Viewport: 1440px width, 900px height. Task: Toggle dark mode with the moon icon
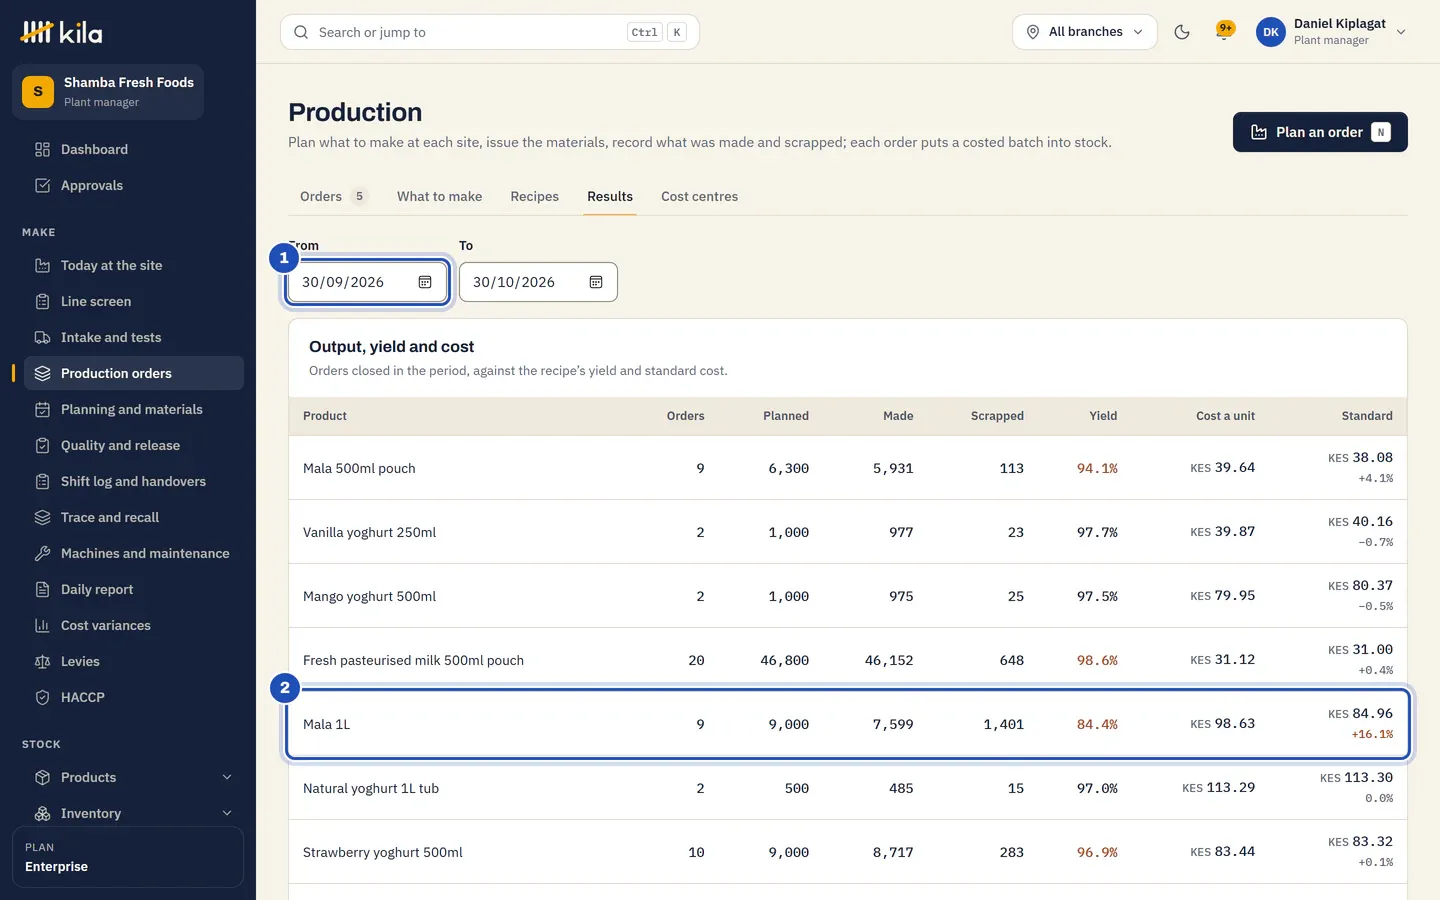click(x=1182, y=32)
